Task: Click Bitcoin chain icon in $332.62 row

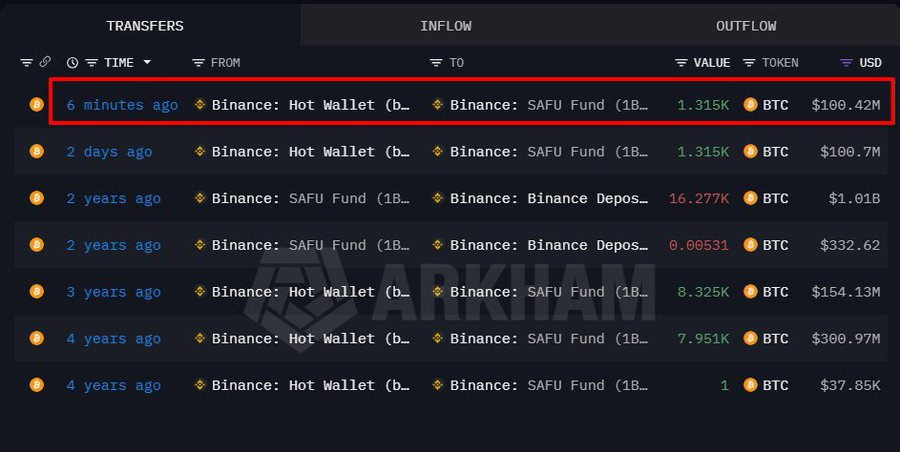Action: click(37, 245)
